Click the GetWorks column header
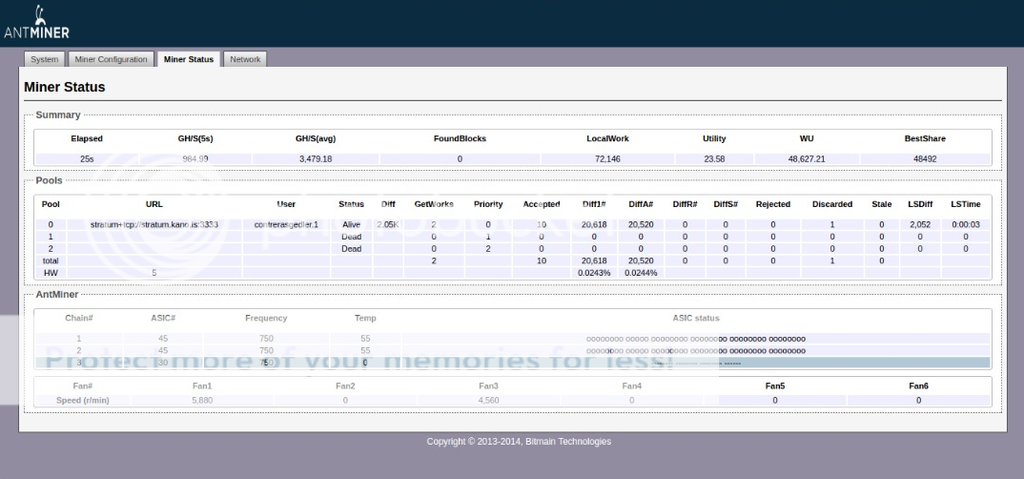This screenshot has height=479, width=1024. [434, 204]
